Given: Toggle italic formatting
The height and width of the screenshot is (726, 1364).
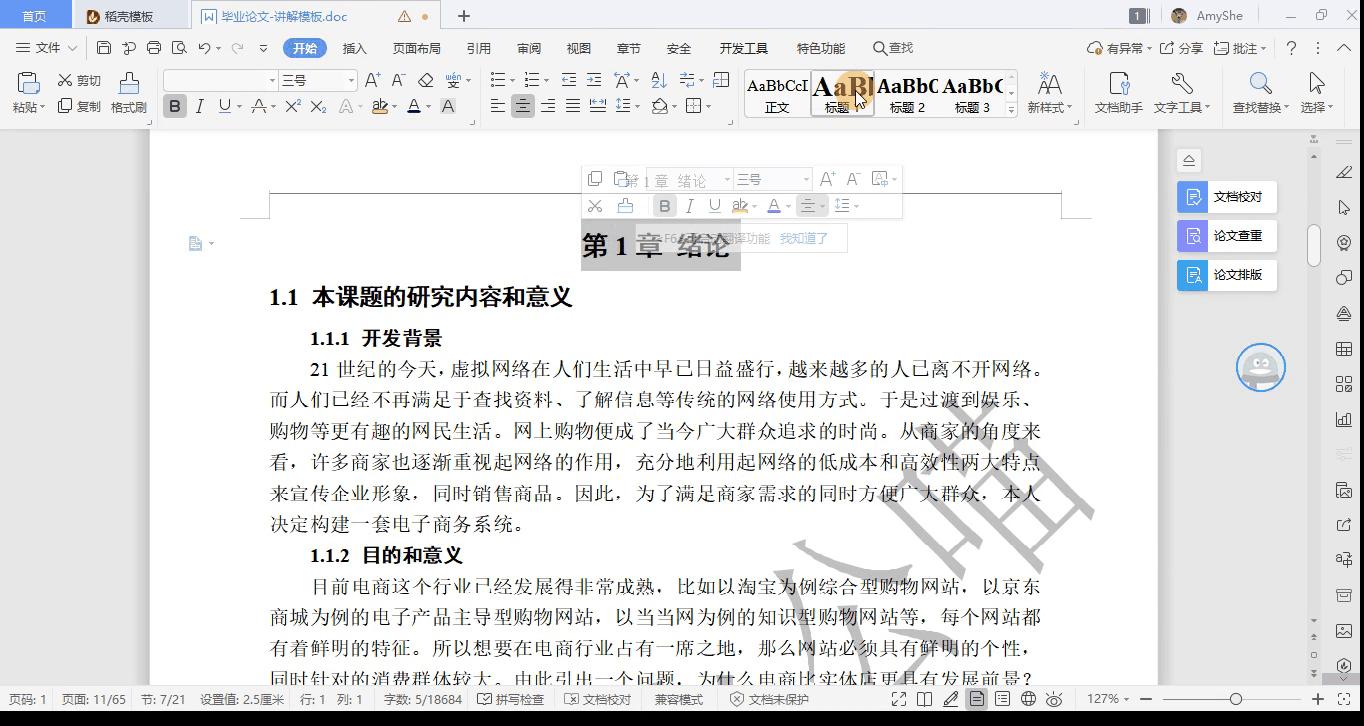Looking at the screenshot, I should pyautogui.click(x=200, y=105).
